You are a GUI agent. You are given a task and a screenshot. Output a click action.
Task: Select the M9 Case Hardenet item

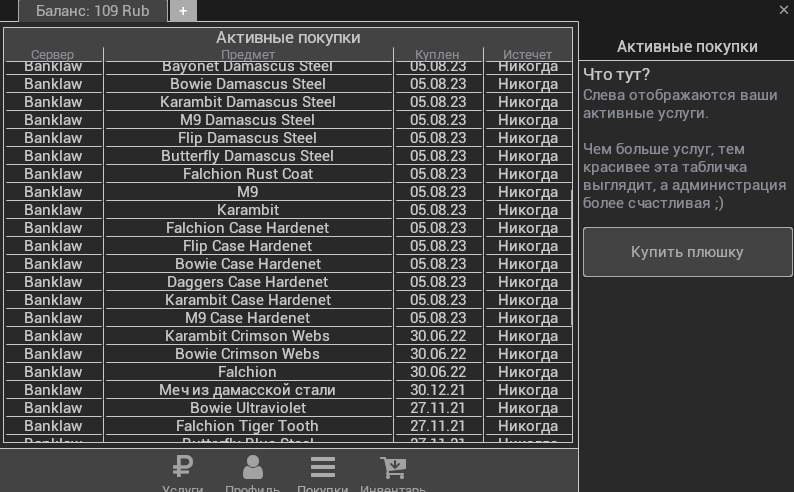click(248, 317)
